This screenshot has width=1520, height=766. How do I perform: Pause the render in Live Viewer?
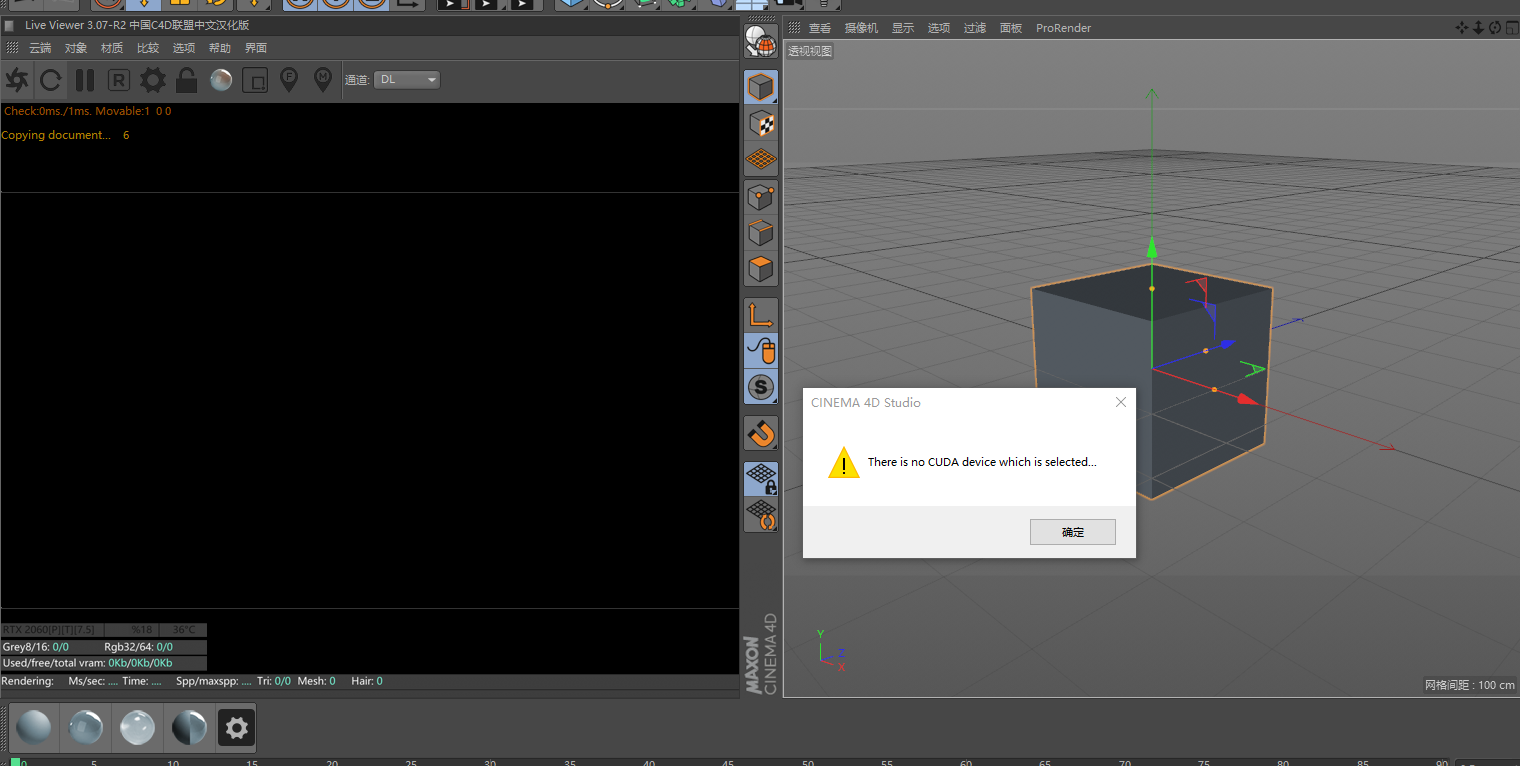[x=85, y=80]
